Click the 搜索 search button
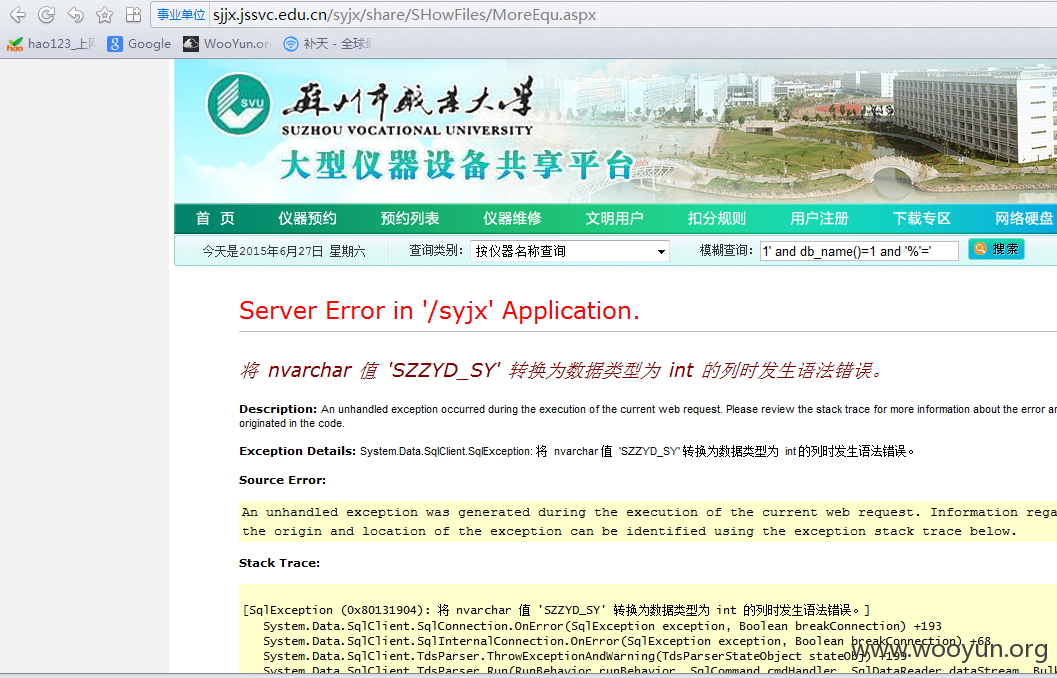Screen dimensions: 1057x678 pos(996,249)
